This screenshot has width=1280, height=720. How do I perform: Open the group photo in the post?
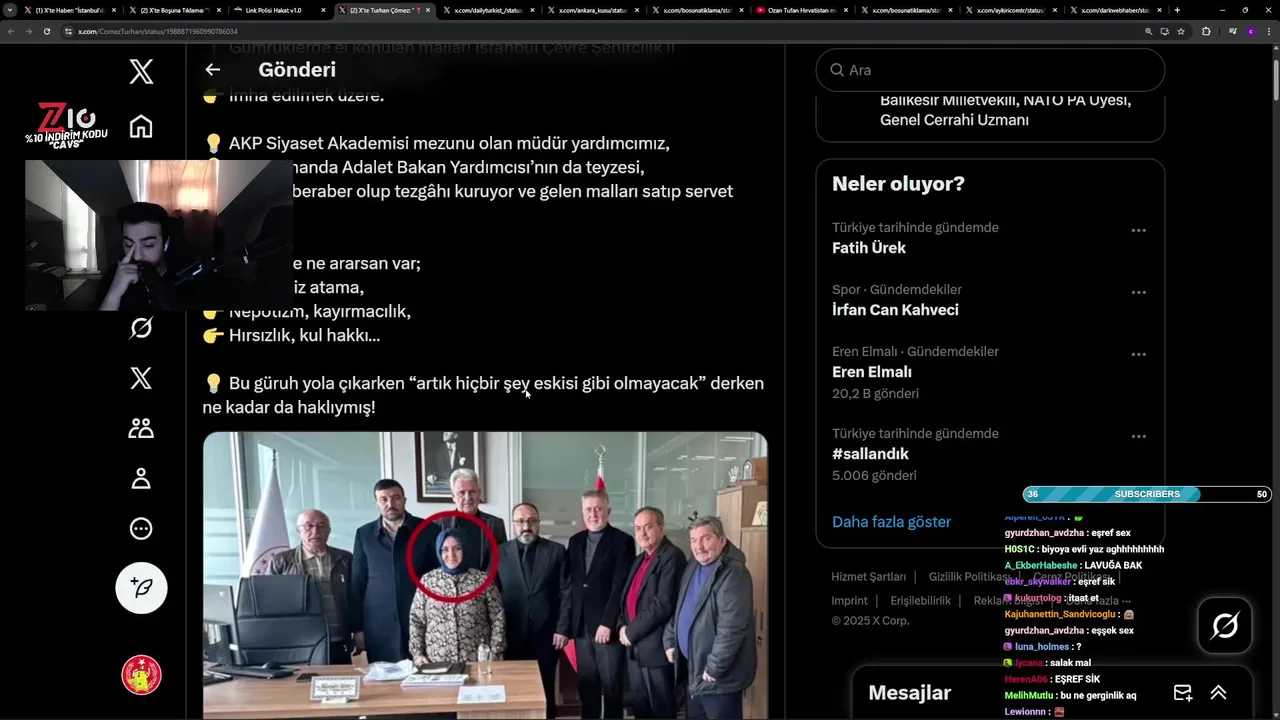pos(485,575)
